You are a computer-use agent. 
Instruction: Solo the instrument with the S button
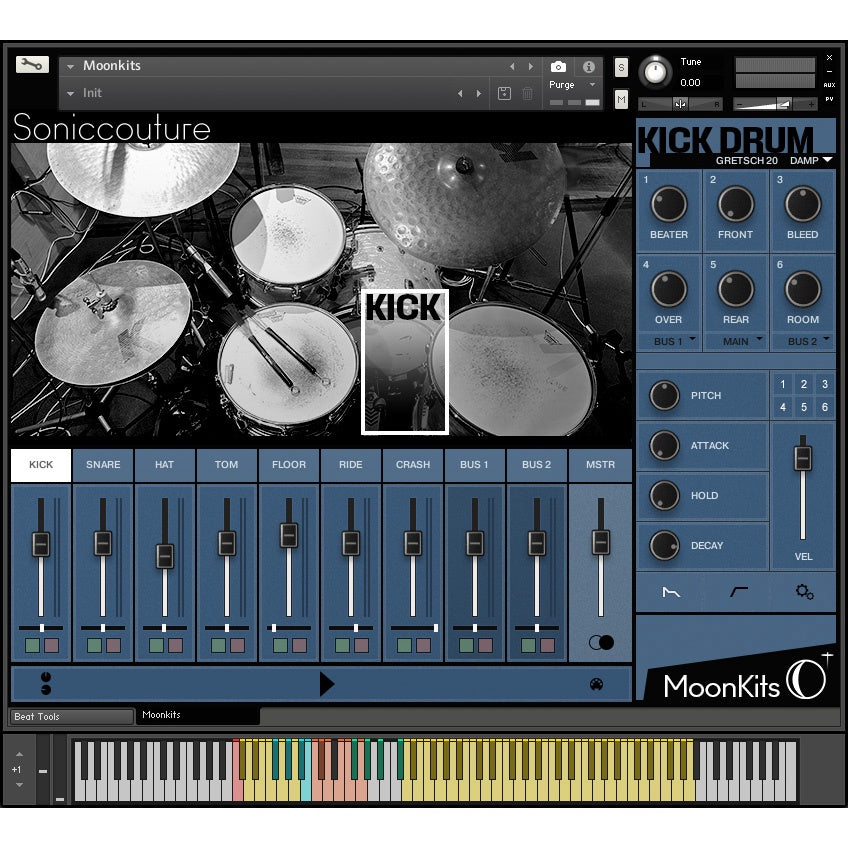click(x=619, y=67)
